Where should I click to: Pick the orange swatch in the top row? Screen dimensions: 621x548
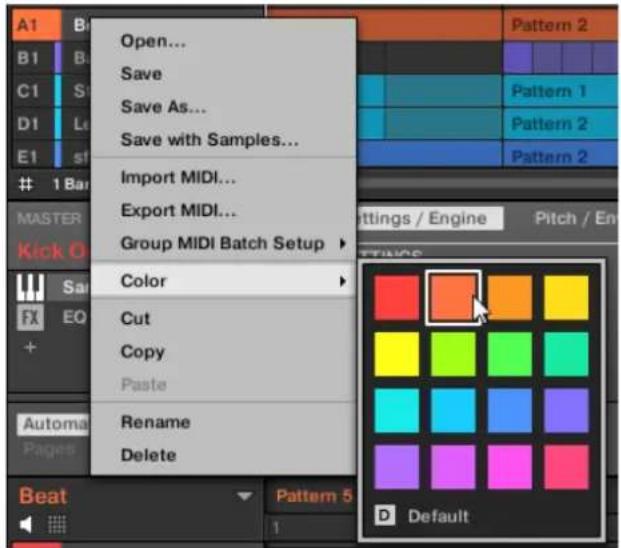(510, 298)
